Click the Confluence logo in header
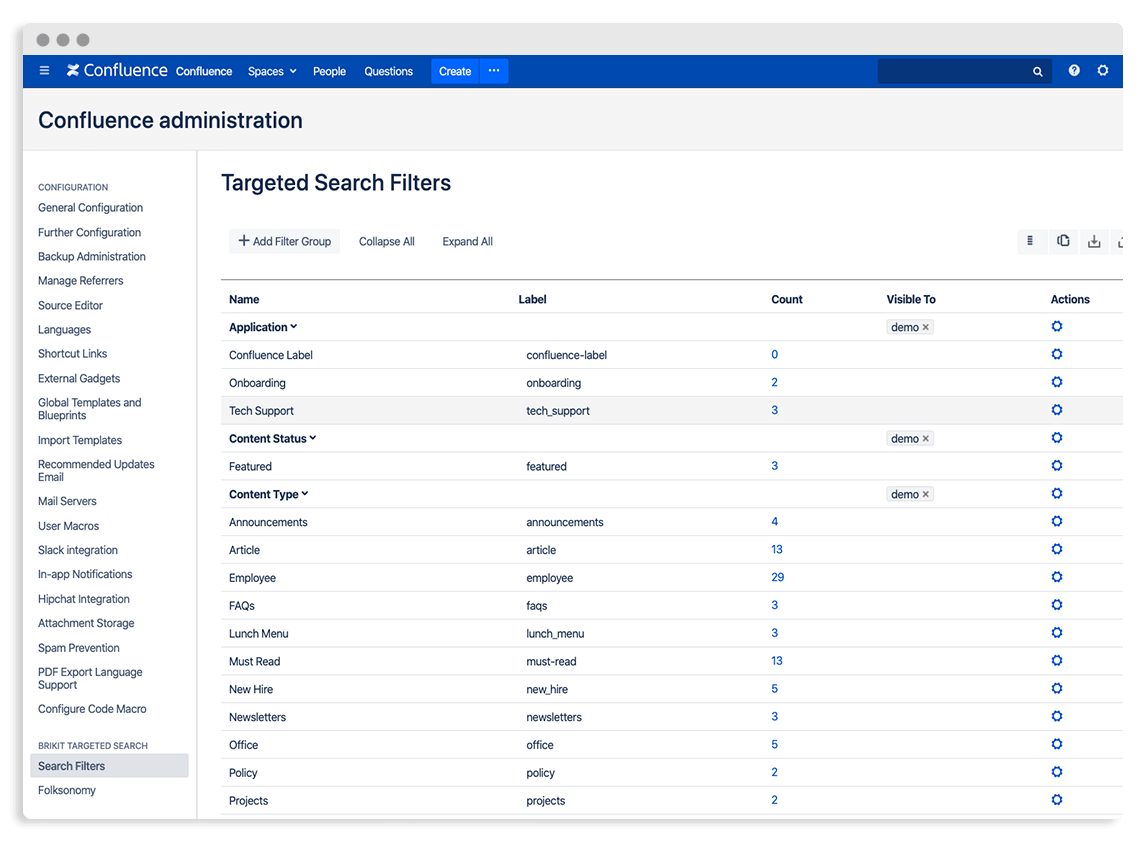Screen dimensions: 1146x842 point(117,70)
